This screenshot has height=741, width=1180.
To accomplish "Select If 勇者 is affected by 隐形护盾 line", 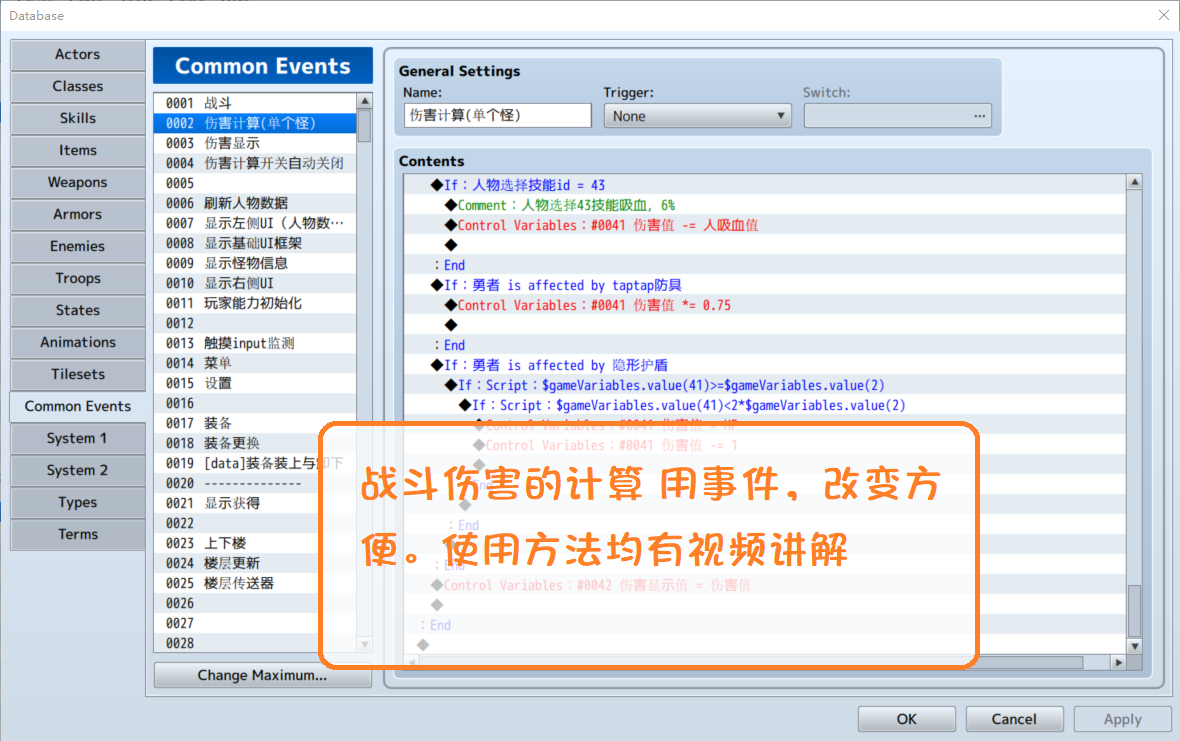I will click(x=765, y=365).
